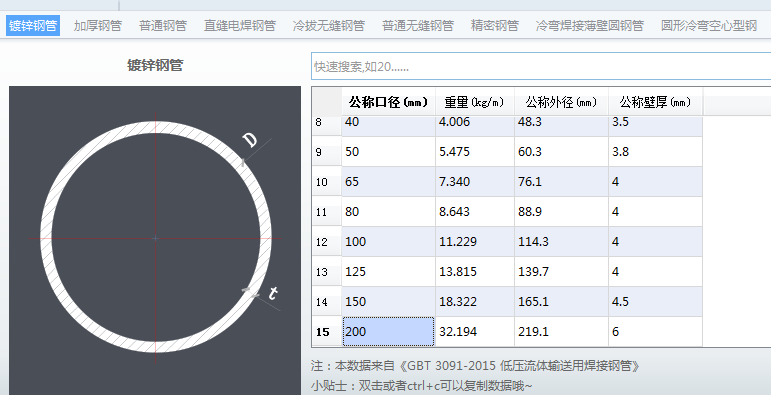Click the 重量(kg/m) column header
Screen dimensions: 771x395
(474, 102)
